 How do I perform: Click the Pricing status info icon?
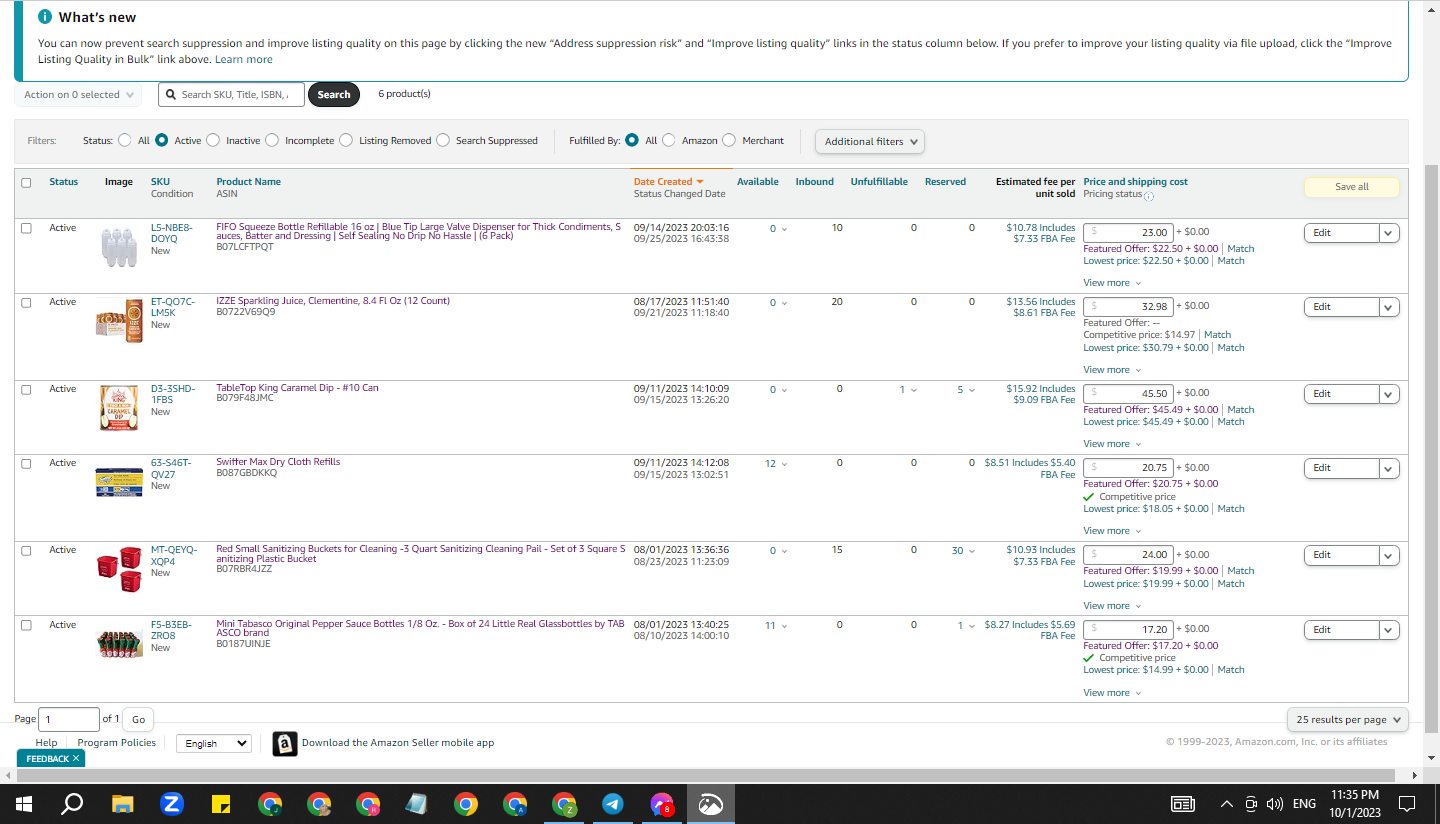1149,196
